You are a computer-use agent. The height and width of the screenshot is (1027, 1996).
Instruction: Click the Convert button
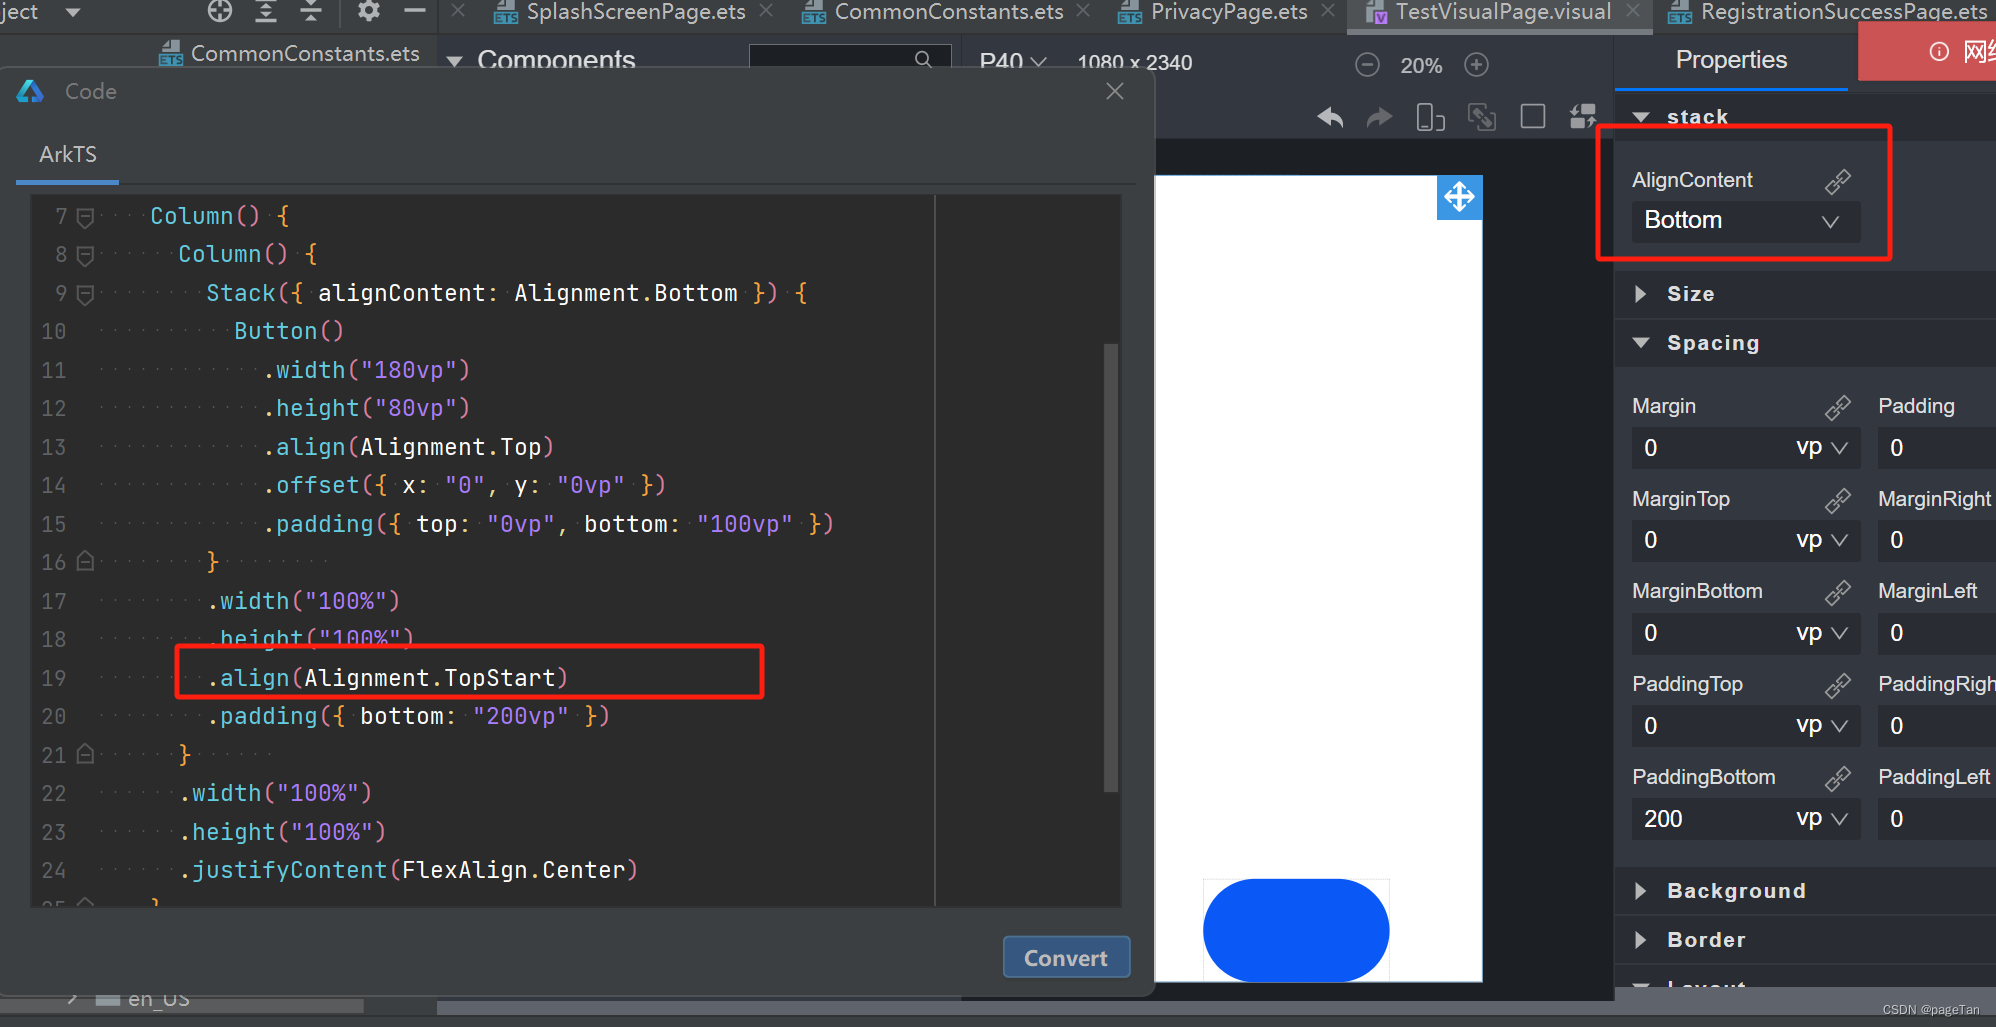click(x=1066, y=958)
